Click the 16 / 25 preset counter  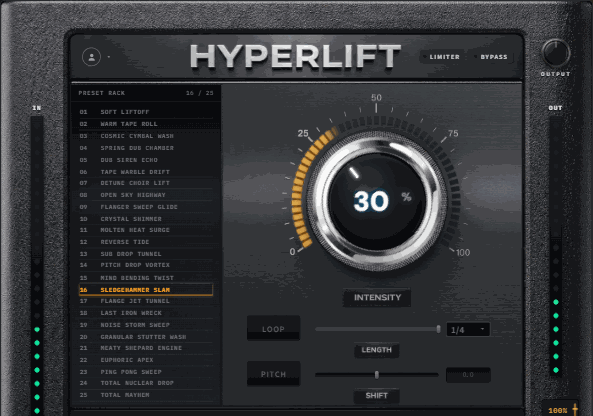coord(200,93)
